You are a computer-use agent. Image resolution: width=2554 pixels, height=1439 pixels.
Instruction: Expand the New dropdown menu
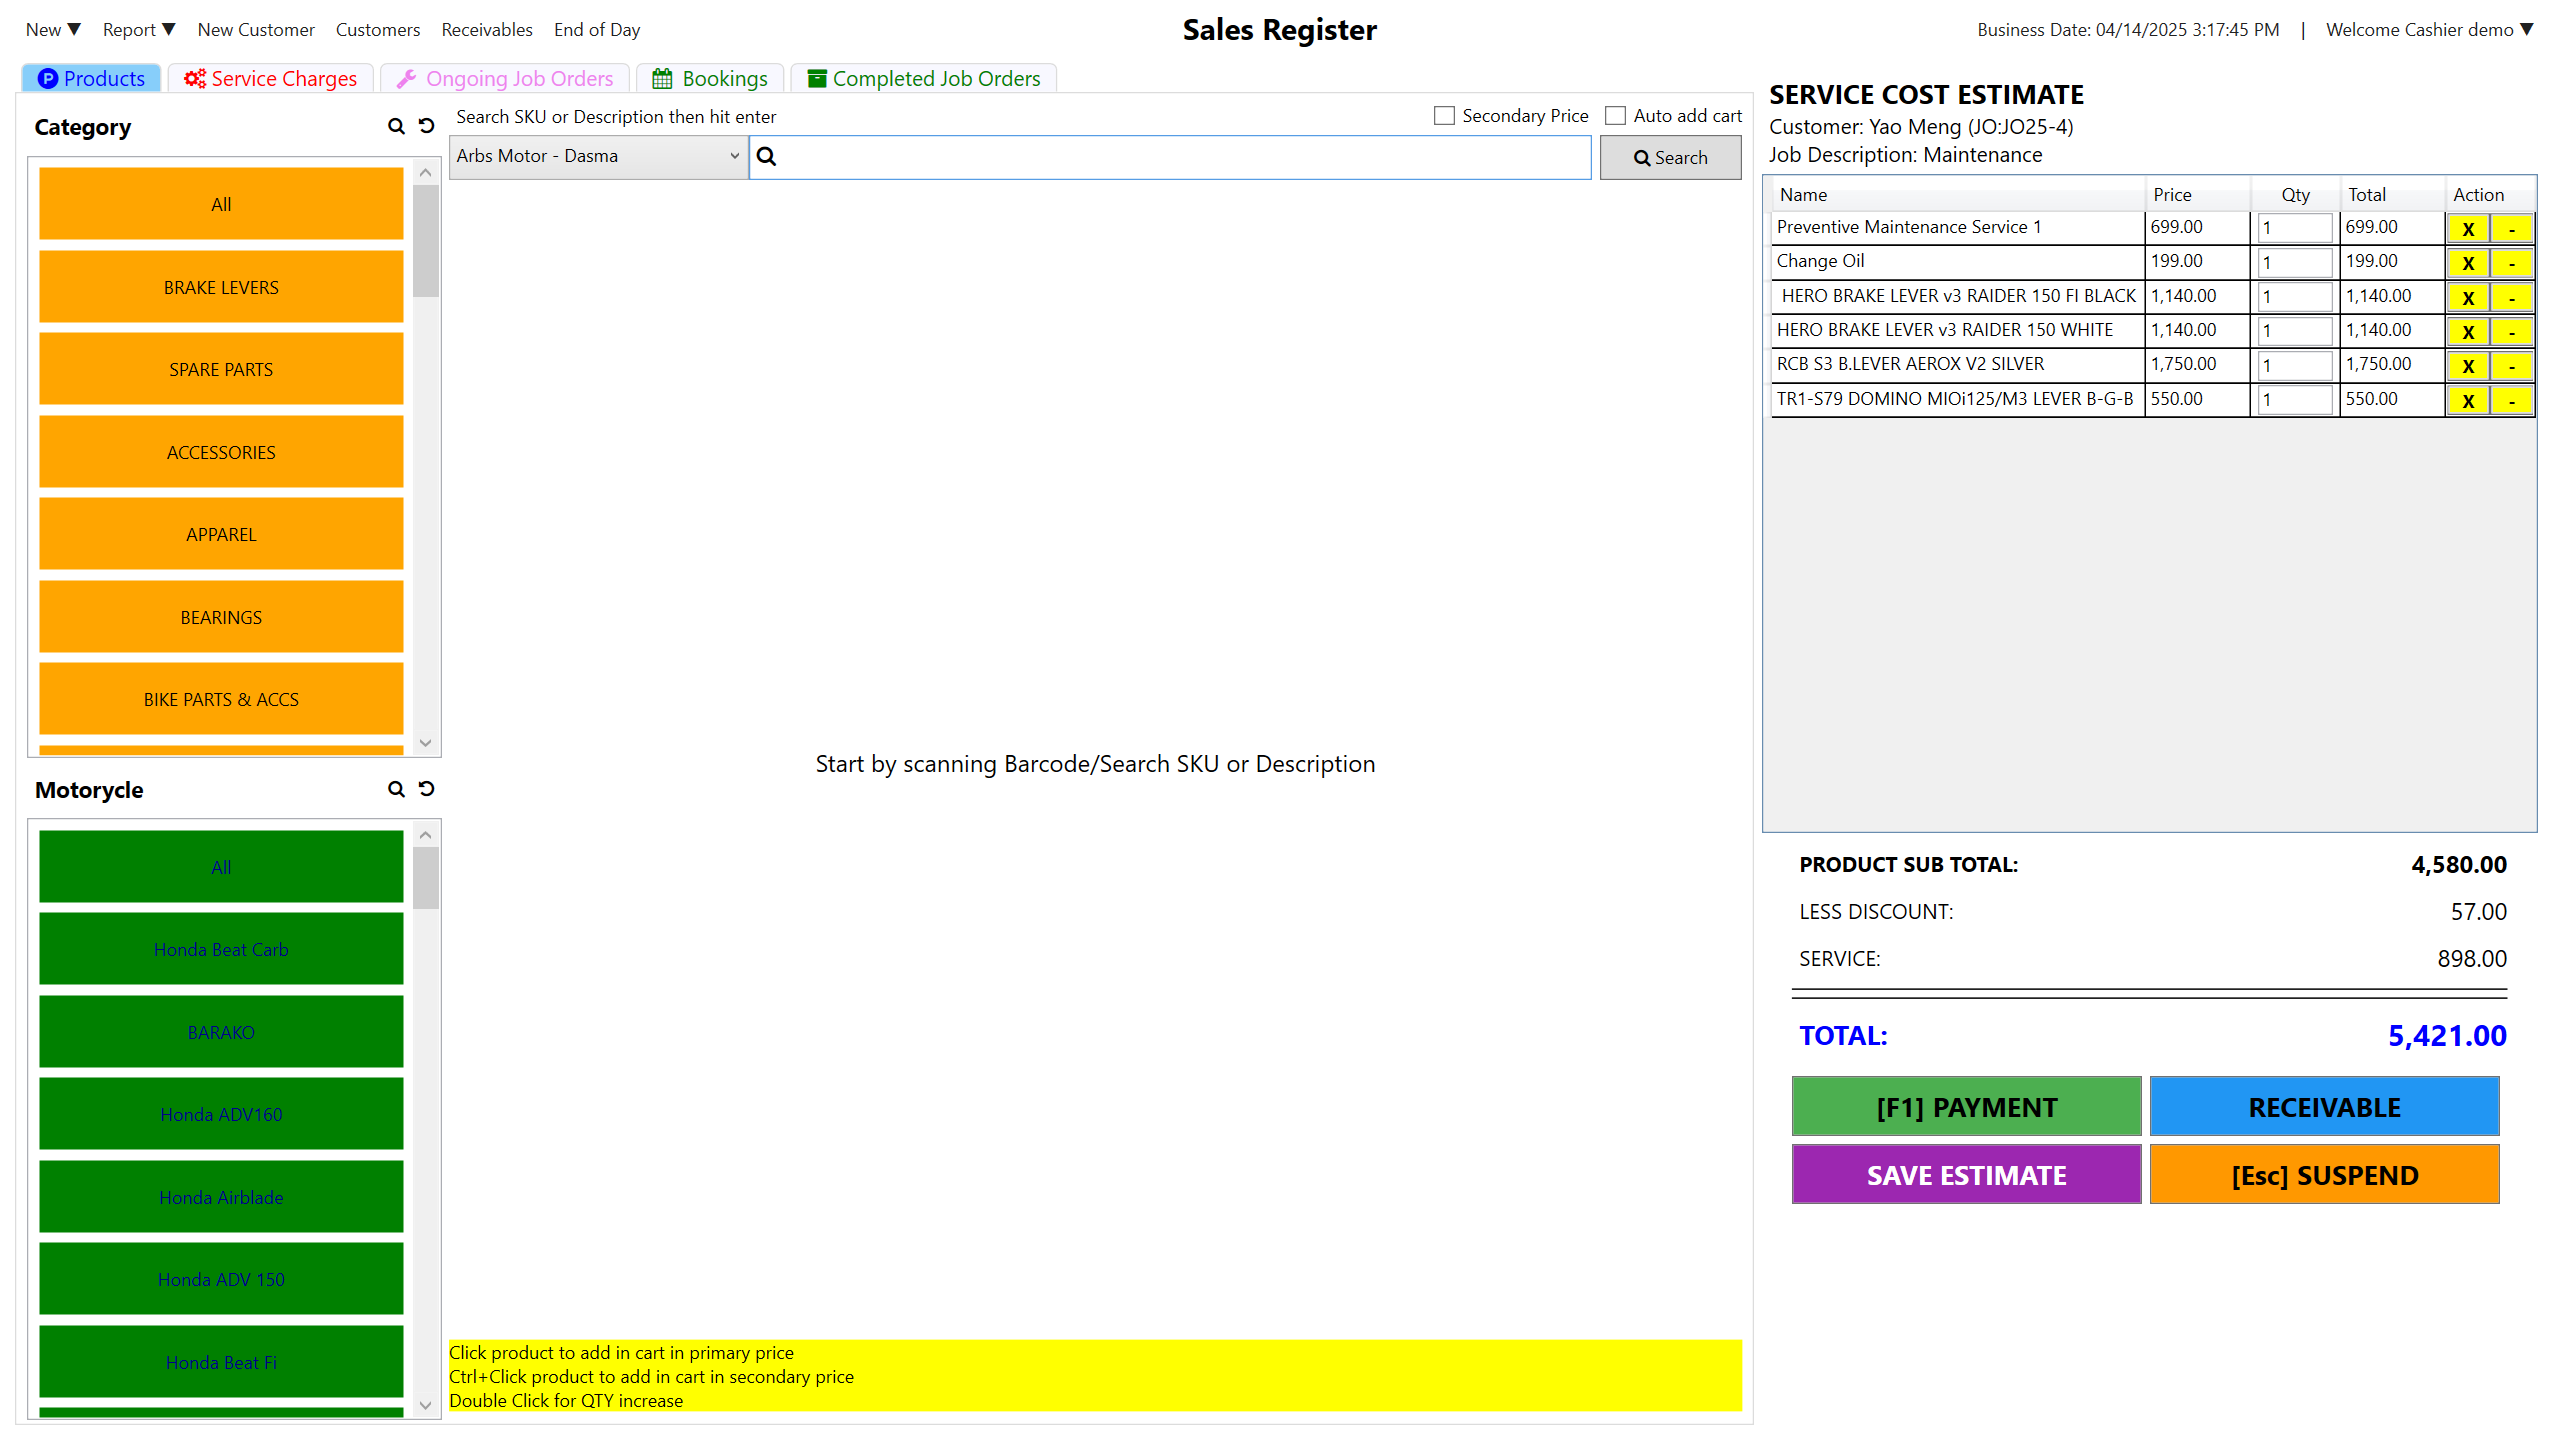coord(53,30)
